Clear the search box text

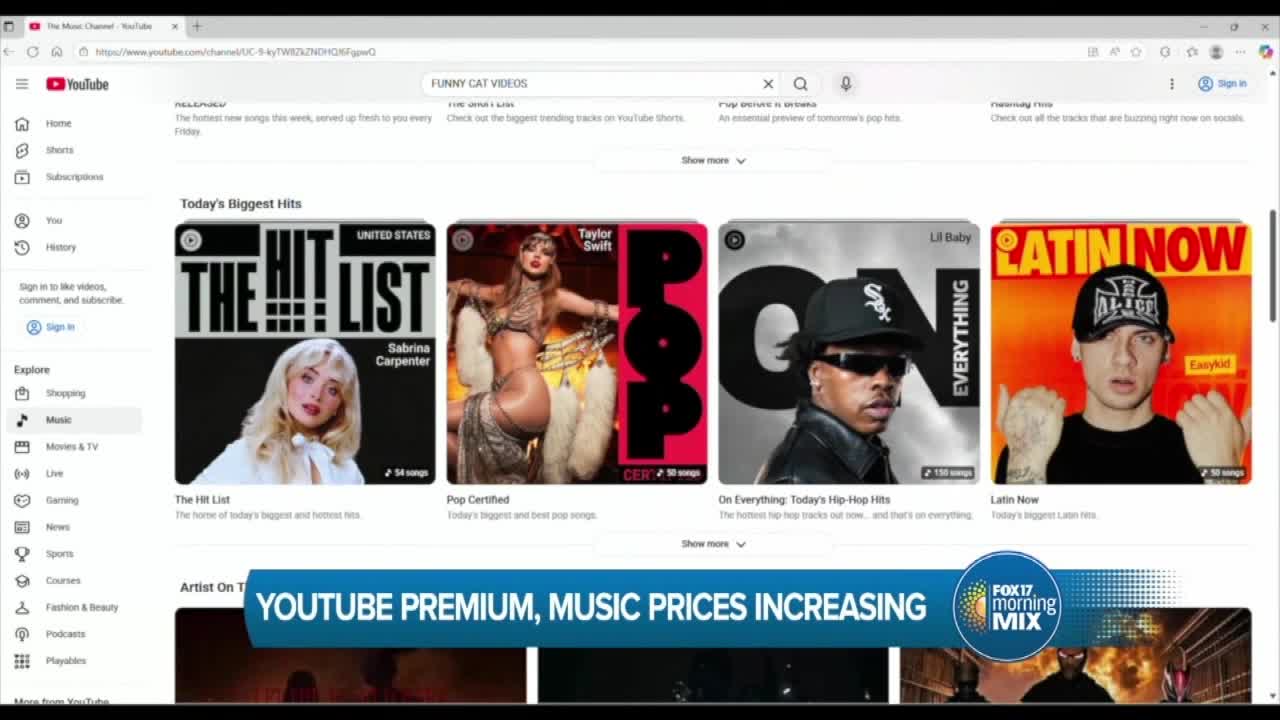click(768, 84)
